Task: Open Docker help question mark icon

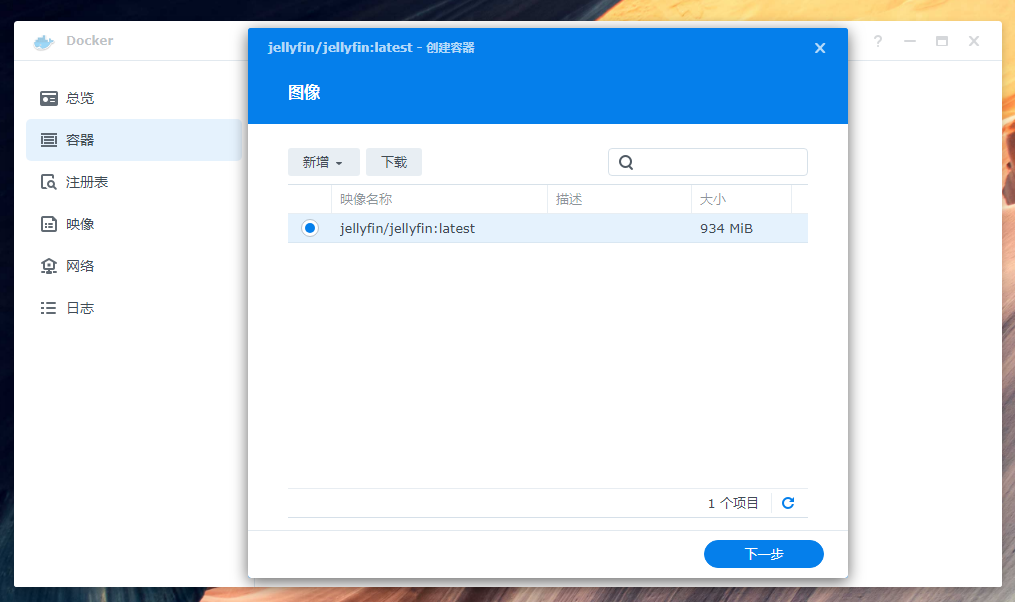Action: [878, 41]
